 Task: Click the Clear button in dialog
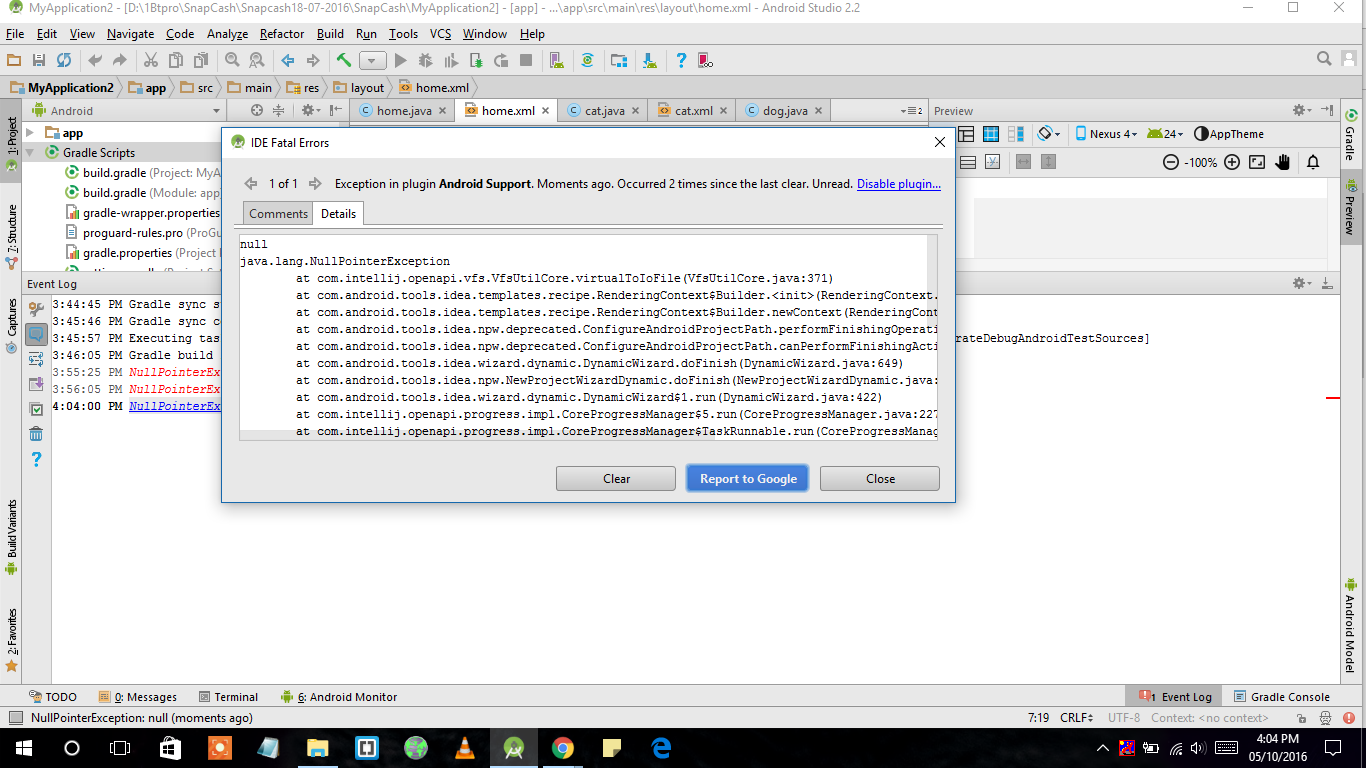(x=616, y=478)
